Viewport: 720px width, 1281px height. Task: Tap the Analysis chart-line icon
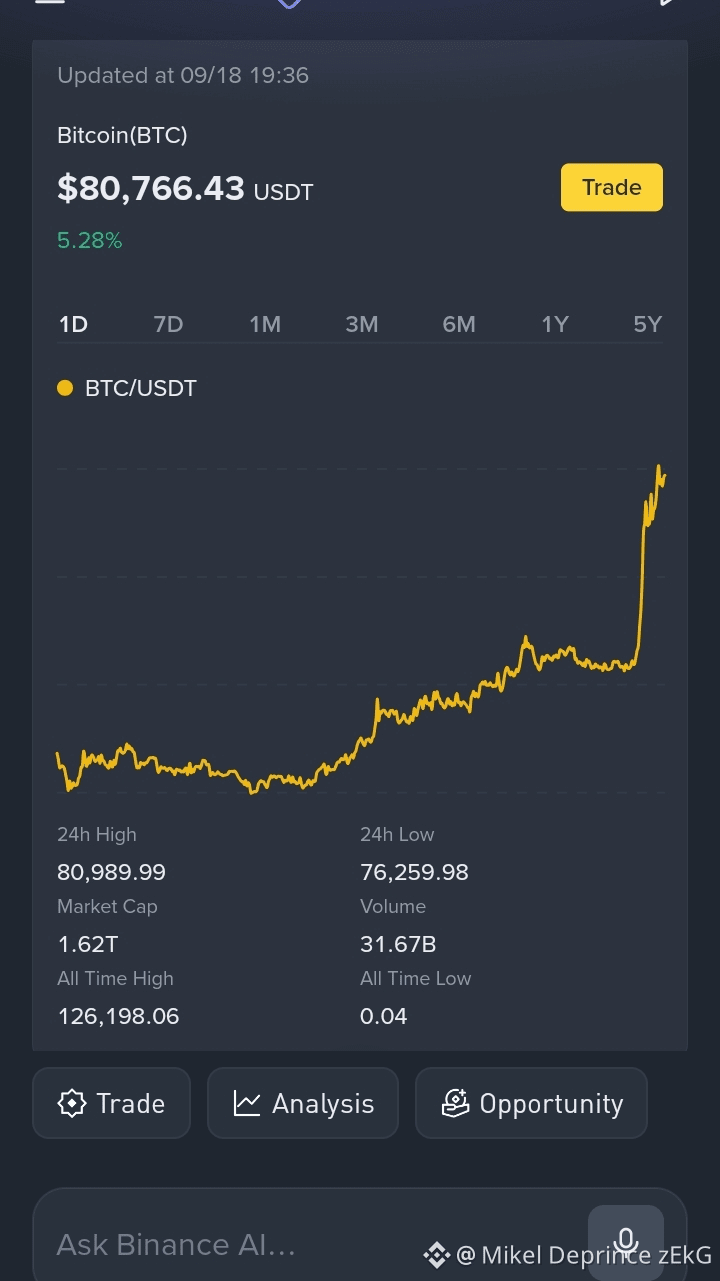pos(247,1103)
